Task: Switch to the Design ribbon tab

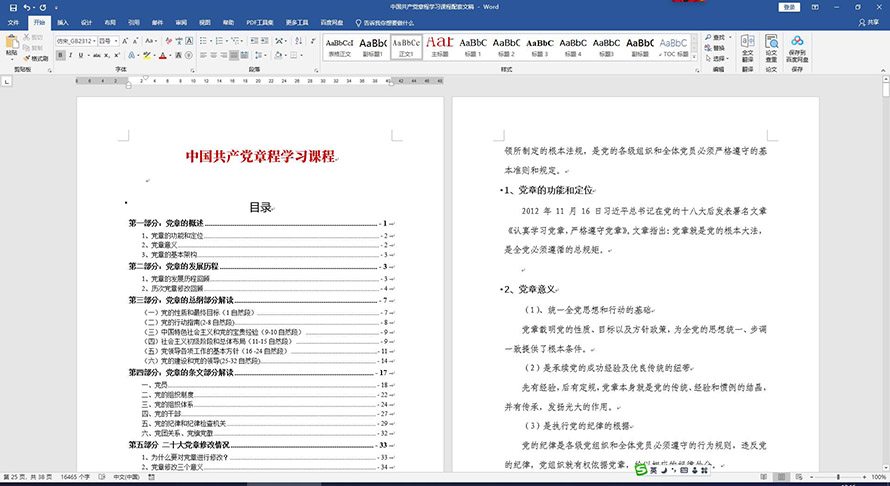Action: tap(86, 23)
